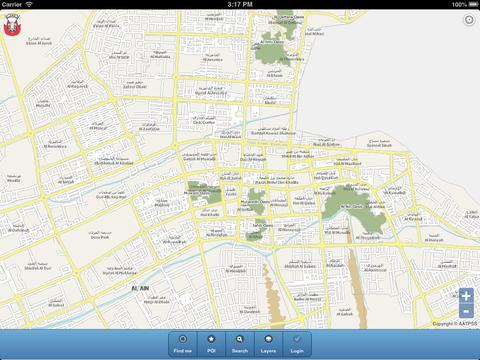Open the Layers panel button
The width and height of the screenshot is (480, 360).
(x=268, y=344)
